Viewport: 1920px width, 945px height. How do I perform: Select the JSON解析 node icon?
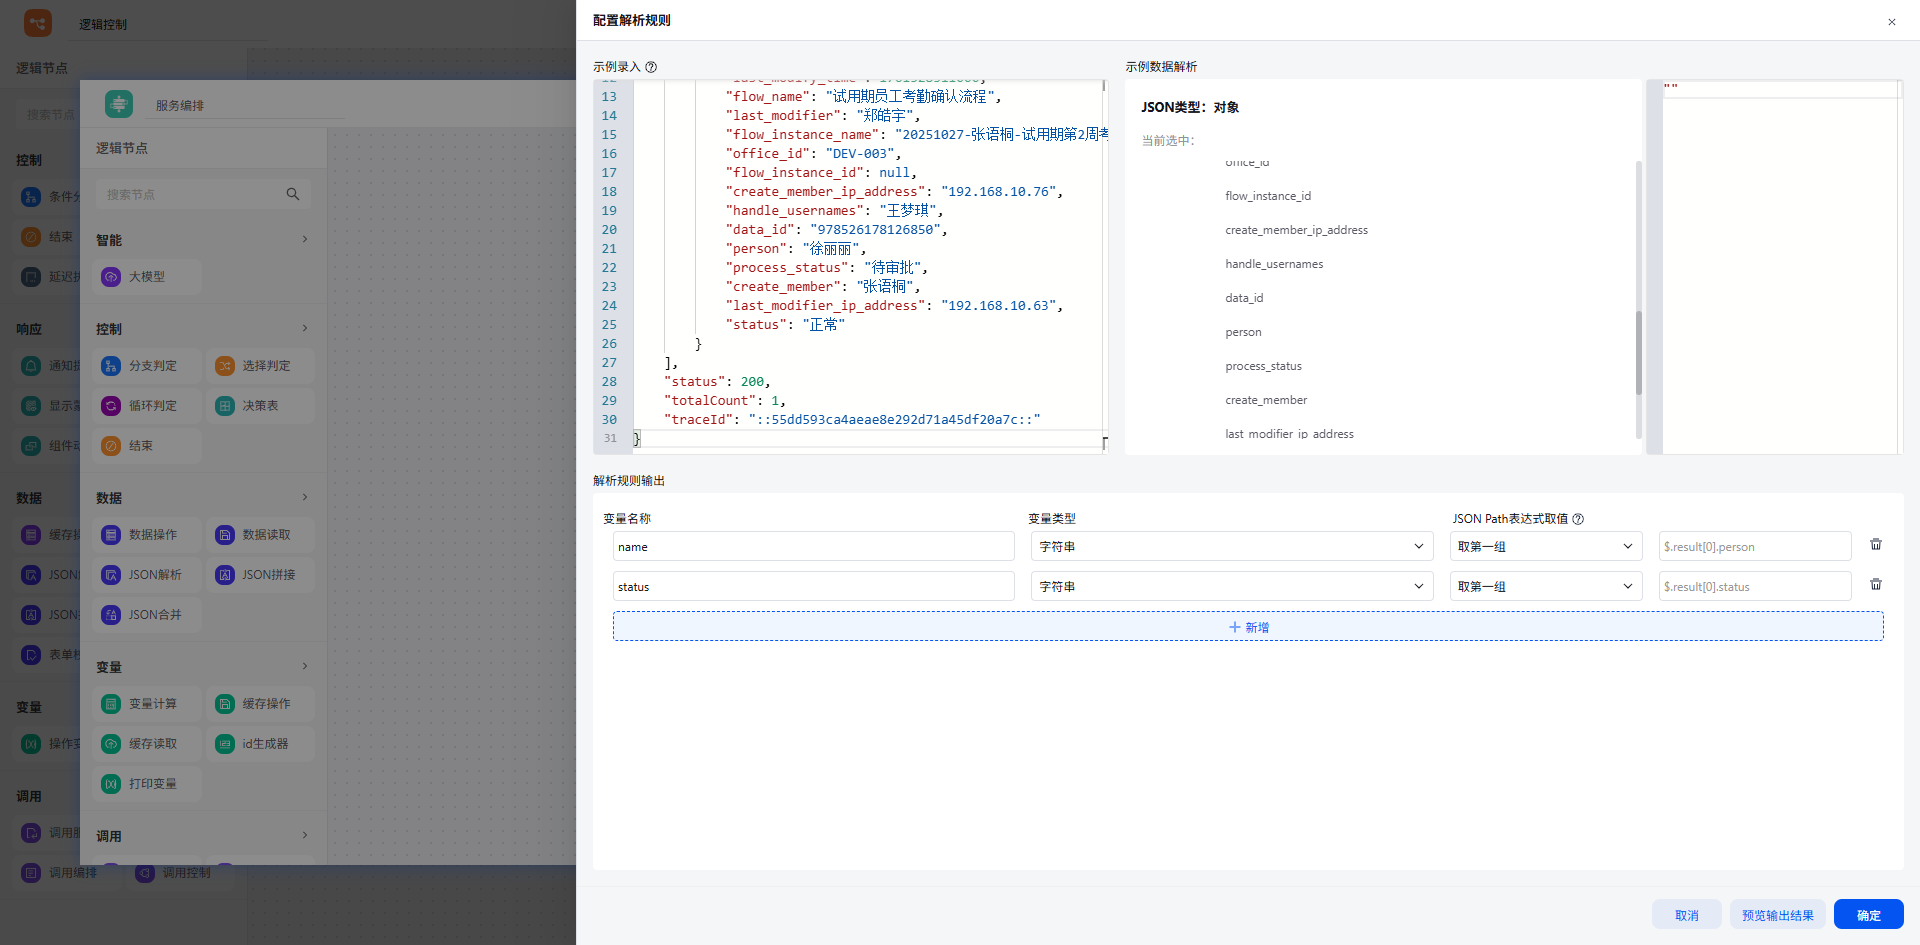pos(111,575)
